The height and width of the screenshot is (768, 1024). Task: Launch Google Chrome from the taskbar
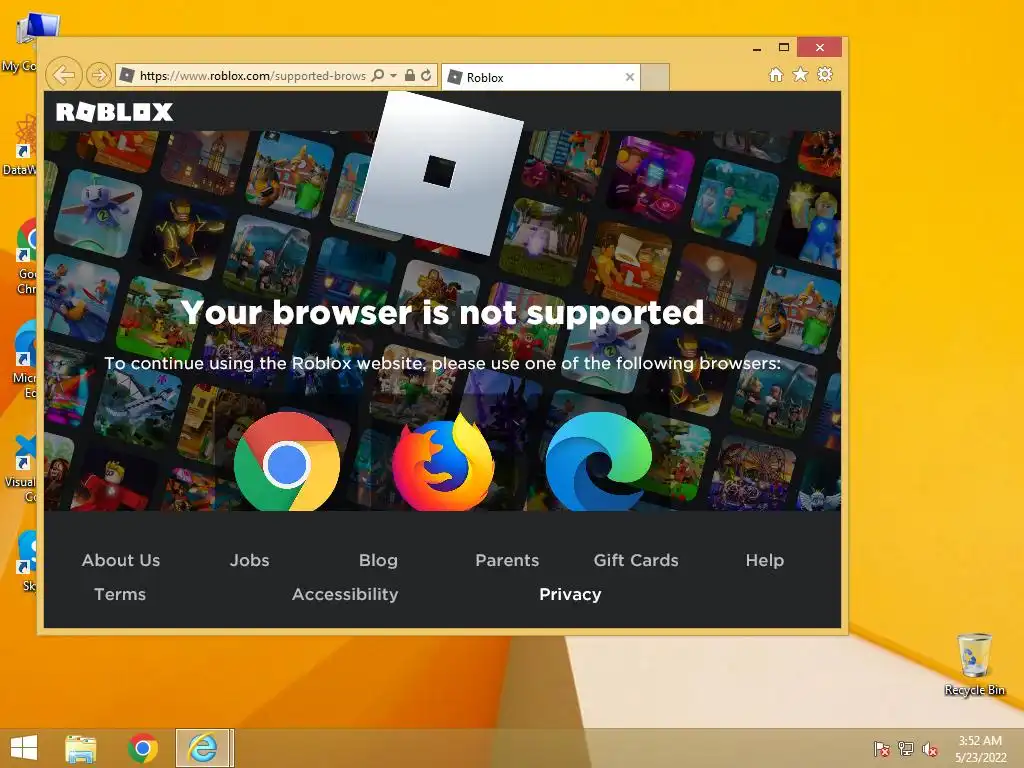(x=142, y=748)
